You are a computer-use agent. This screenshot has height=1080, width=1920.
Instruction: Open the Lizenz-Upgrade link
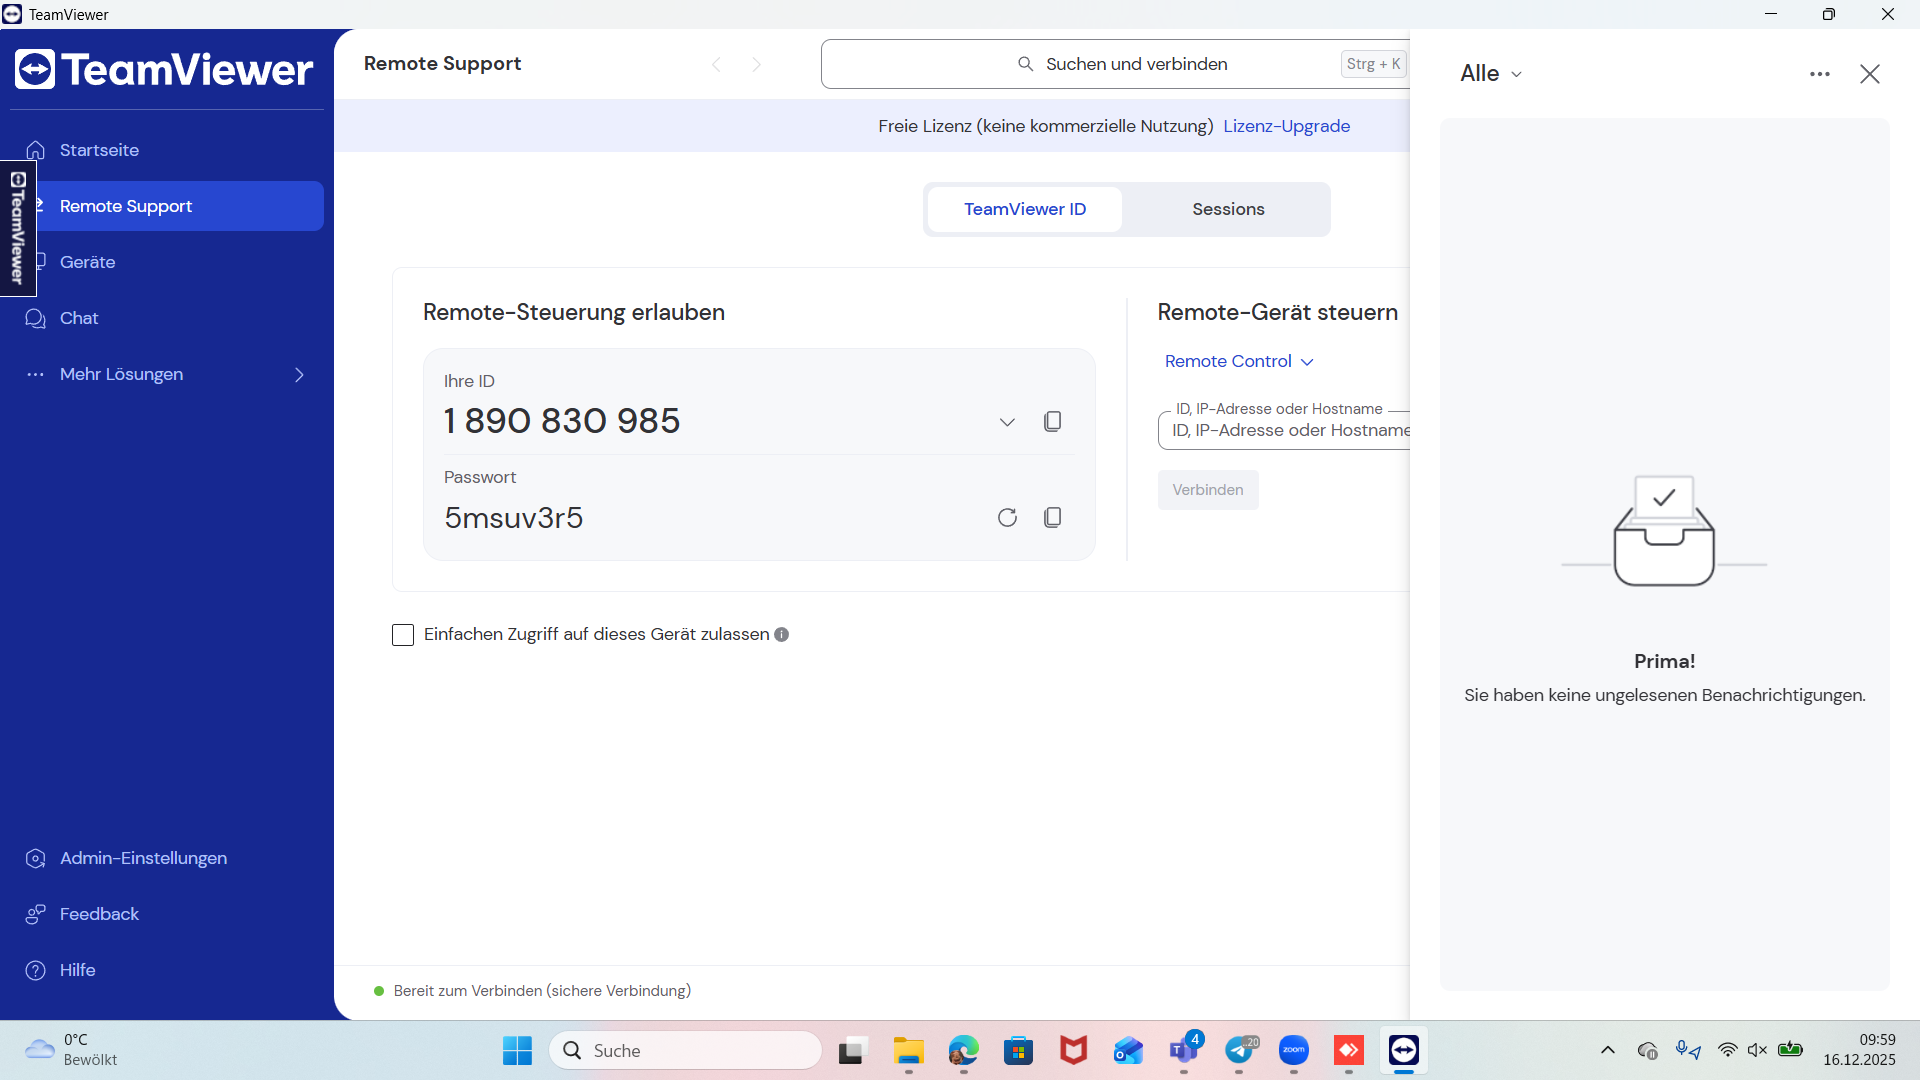[x=1286, y=126]
